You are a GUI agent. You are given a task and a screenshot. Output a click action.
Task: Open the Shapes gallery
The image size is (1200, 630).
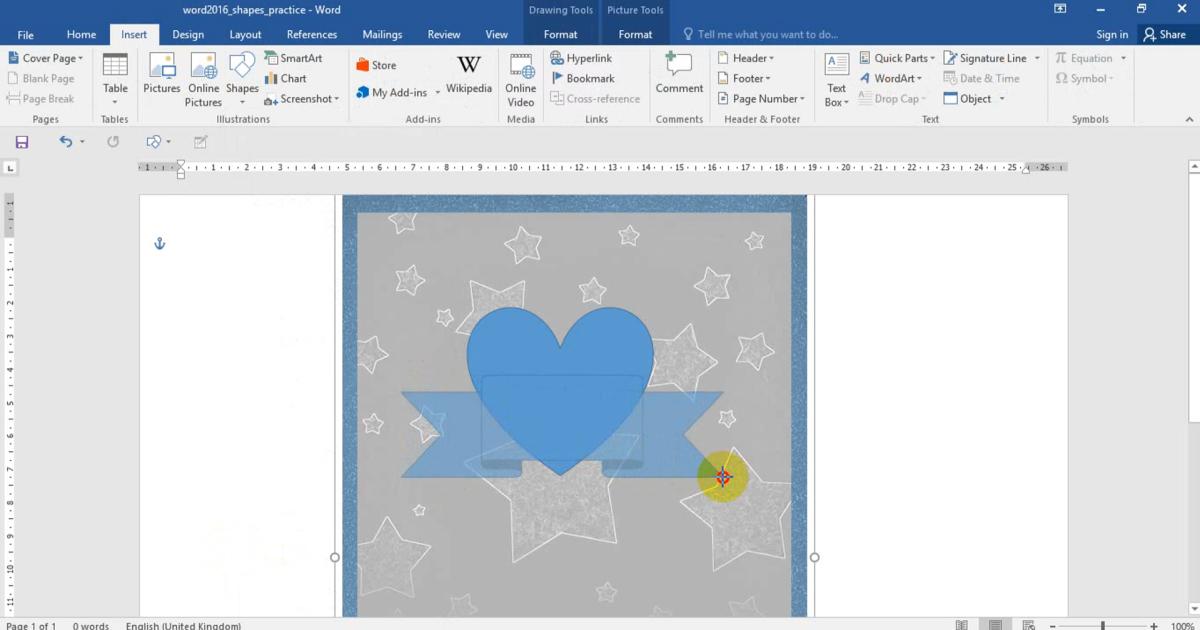click(x=242, y=79)
